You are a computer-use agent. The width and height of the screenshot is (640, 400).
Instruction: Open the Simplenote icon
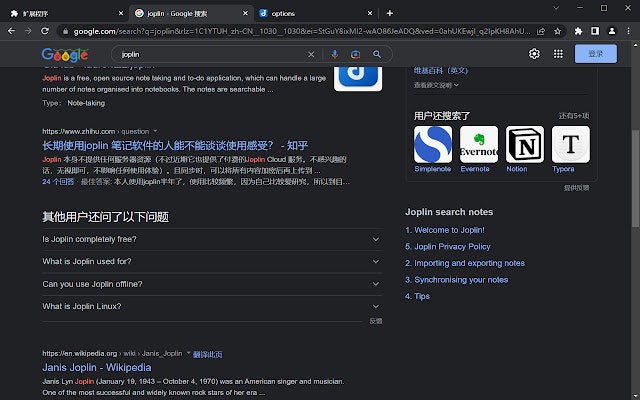point(433,144)
